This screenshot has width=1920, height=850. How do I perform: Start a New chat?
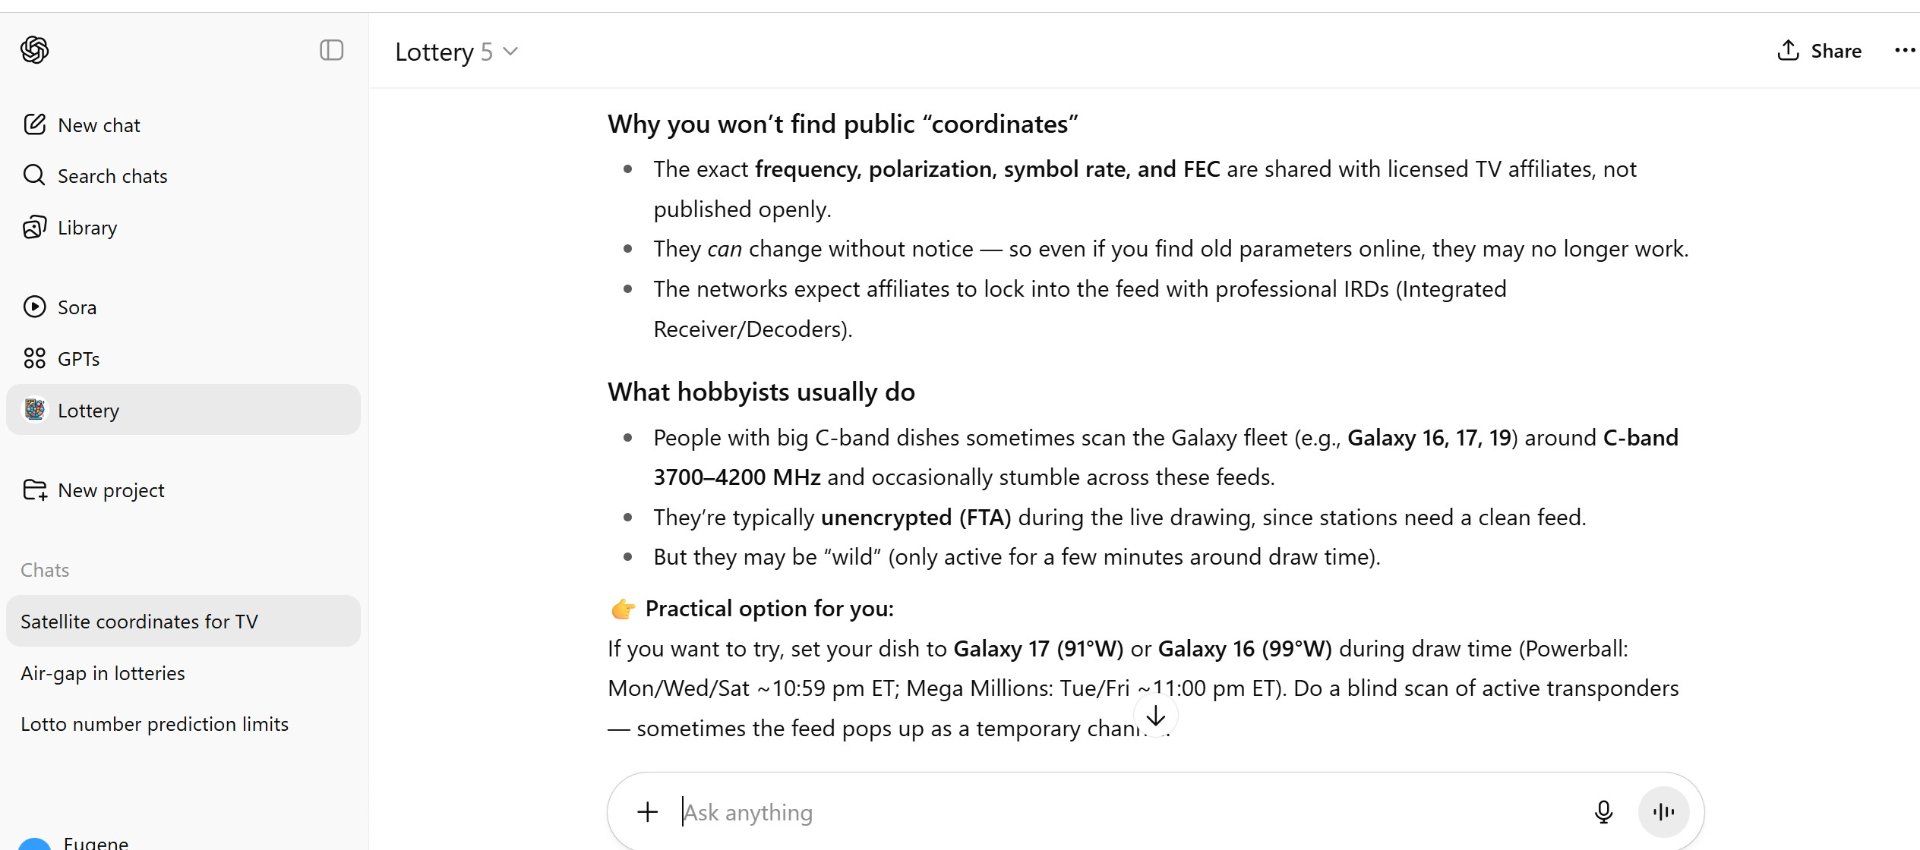[183, 125]
